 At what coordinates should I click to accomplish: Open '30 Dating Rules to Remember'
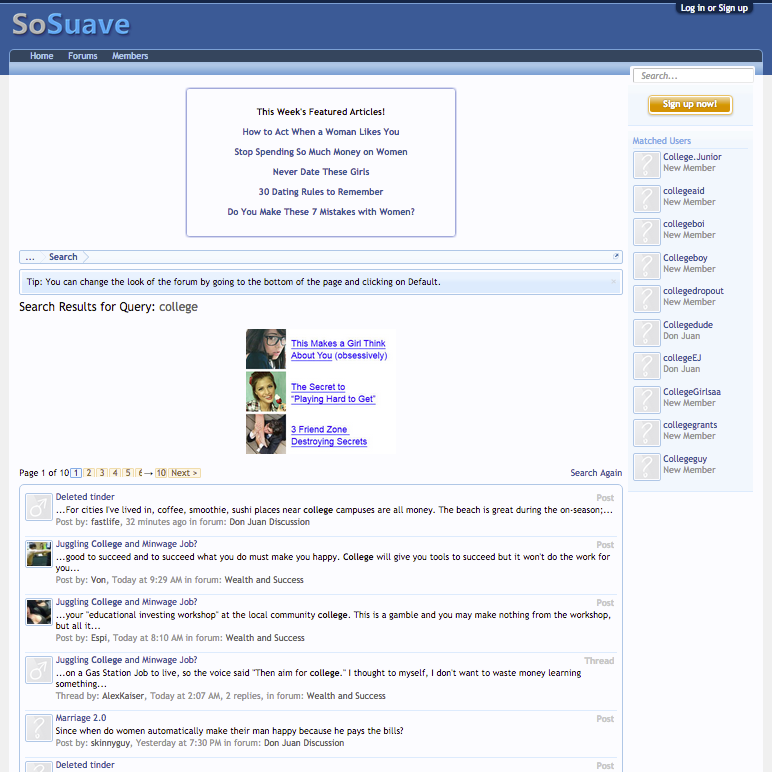321,192
